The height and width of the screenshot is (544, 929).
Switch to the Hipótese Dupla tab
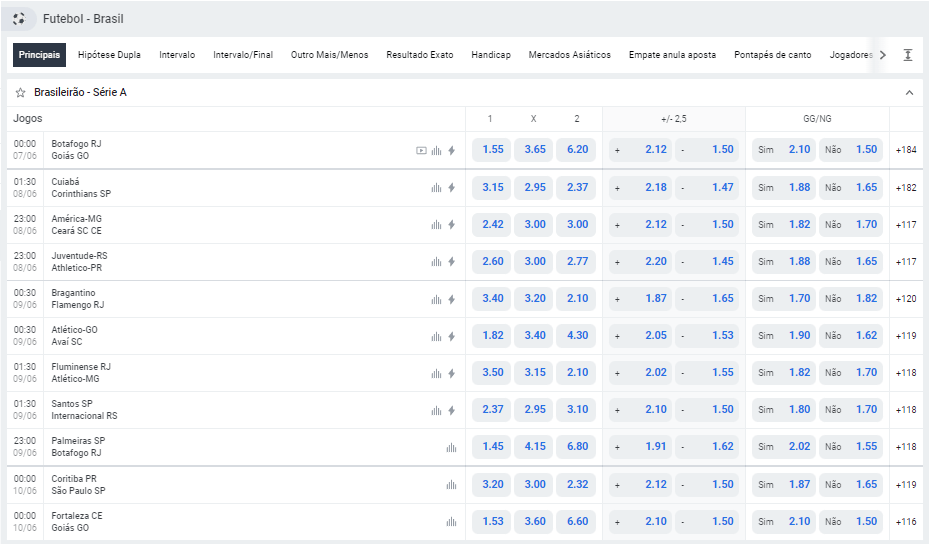(x=109, y=55)
